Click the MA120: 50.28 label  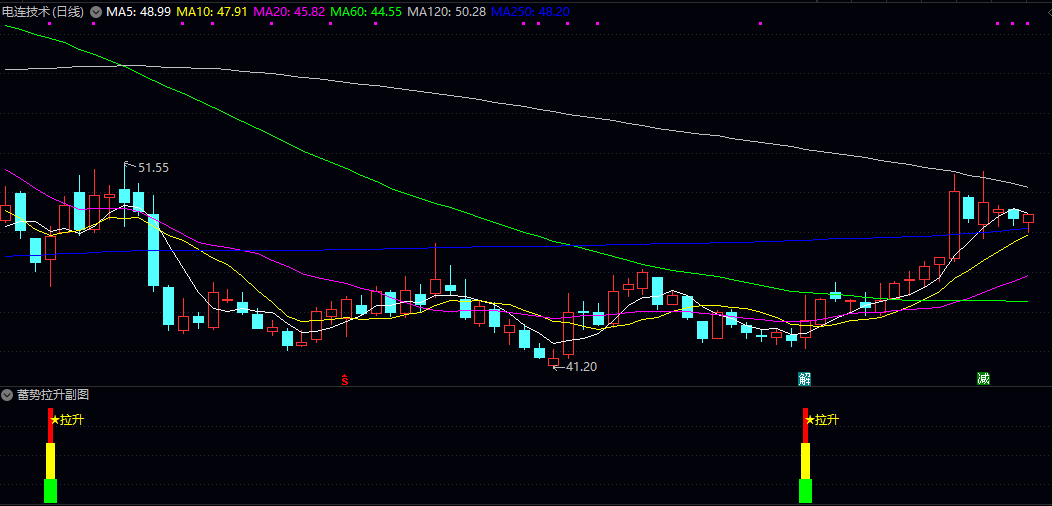coord(446,11)
